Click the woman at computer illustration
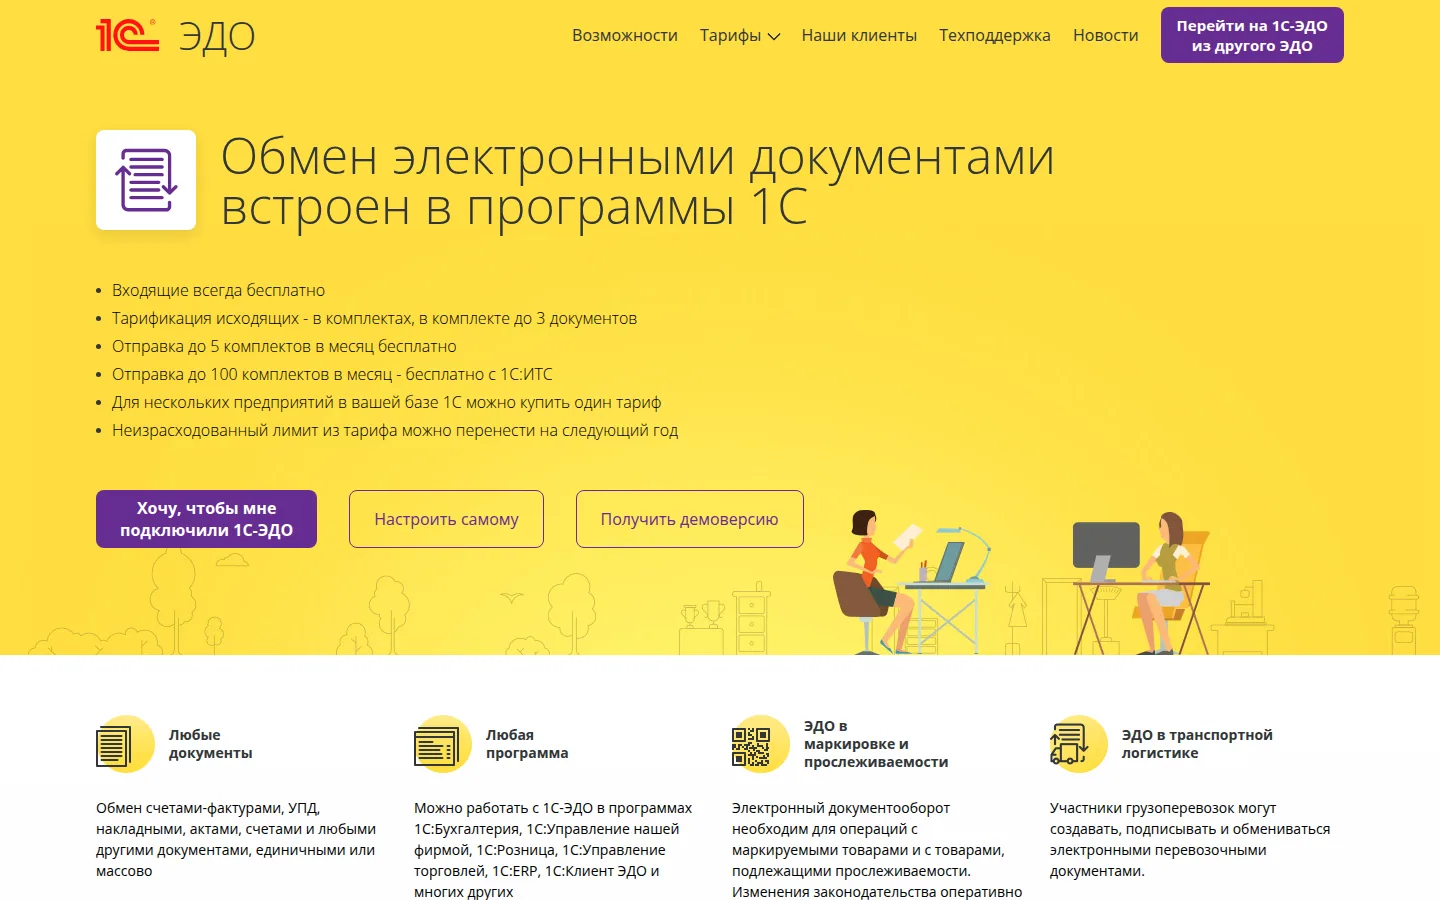 click(1142, 584)
